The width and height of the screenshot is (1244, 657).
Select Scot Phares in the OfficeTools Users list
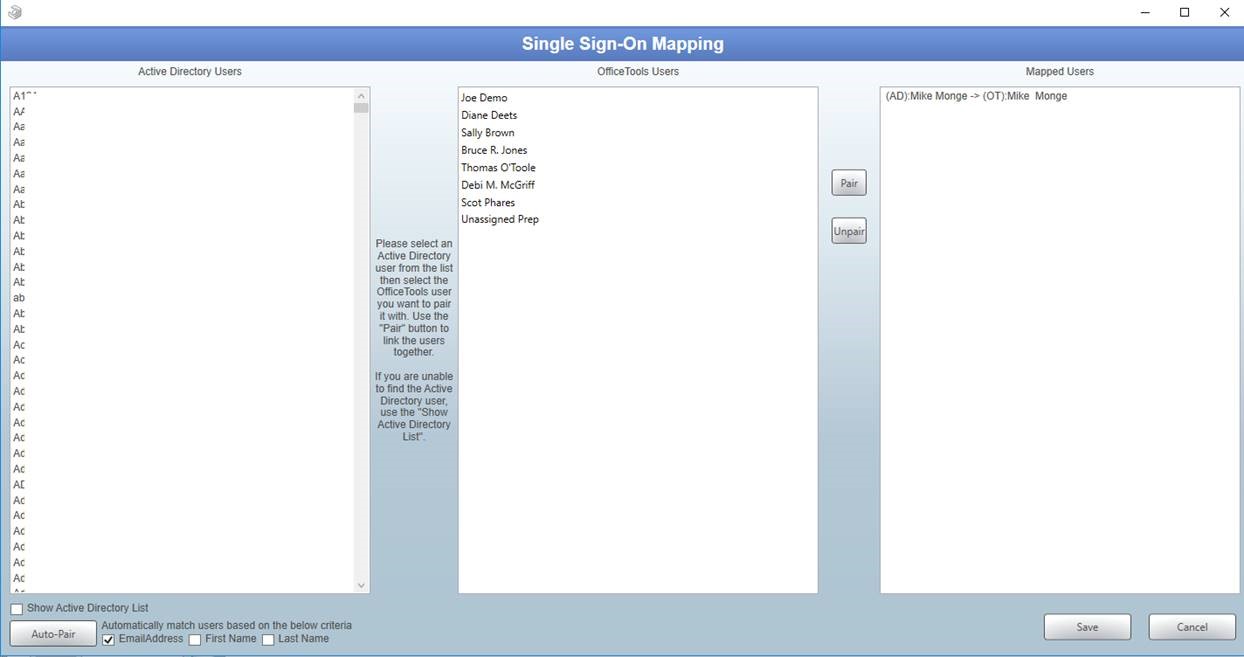pyautogui.click(x=488, y=203)
